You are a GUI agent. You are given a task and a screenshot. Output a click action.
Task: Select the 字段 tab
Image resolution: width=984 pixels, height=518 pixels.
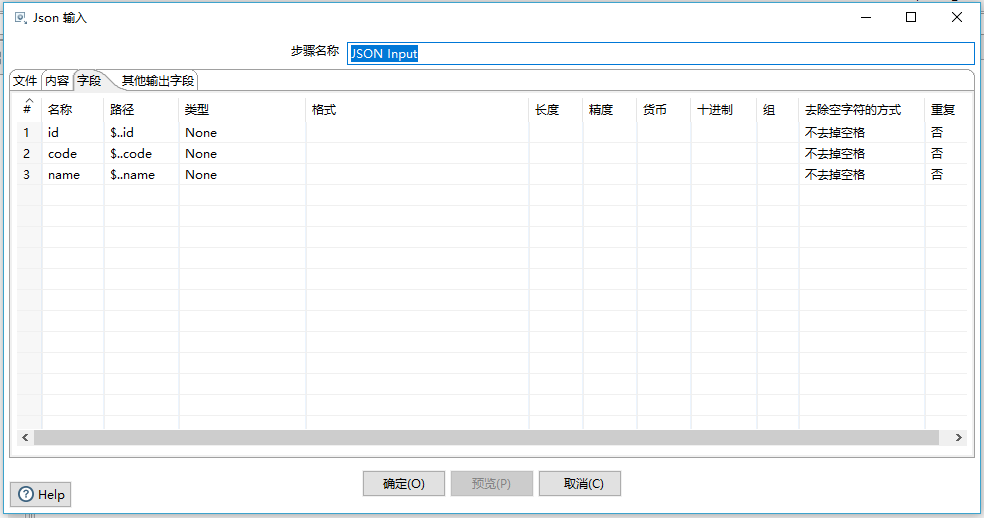[90, 80]
